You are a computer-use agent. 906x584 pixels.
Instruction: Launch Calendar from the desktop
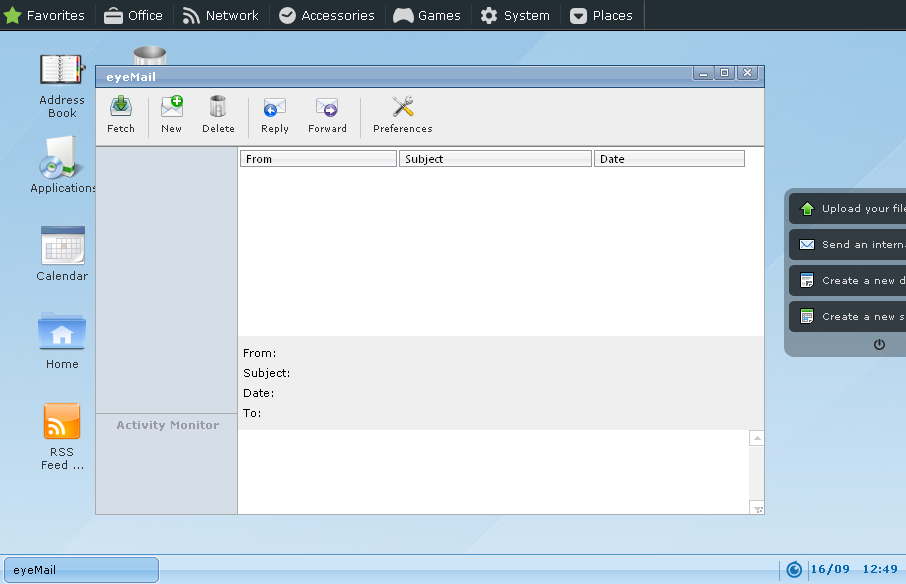pos(62,253)
